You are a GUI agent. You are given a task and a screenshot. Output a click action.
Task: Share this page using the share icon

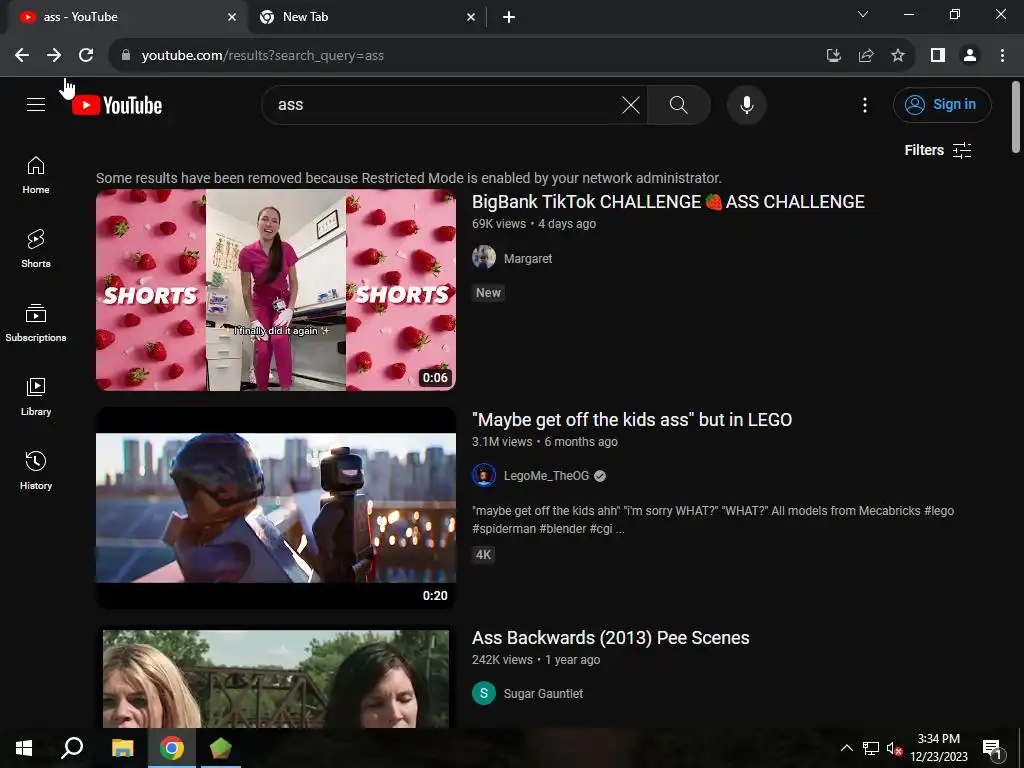(866, 56)
